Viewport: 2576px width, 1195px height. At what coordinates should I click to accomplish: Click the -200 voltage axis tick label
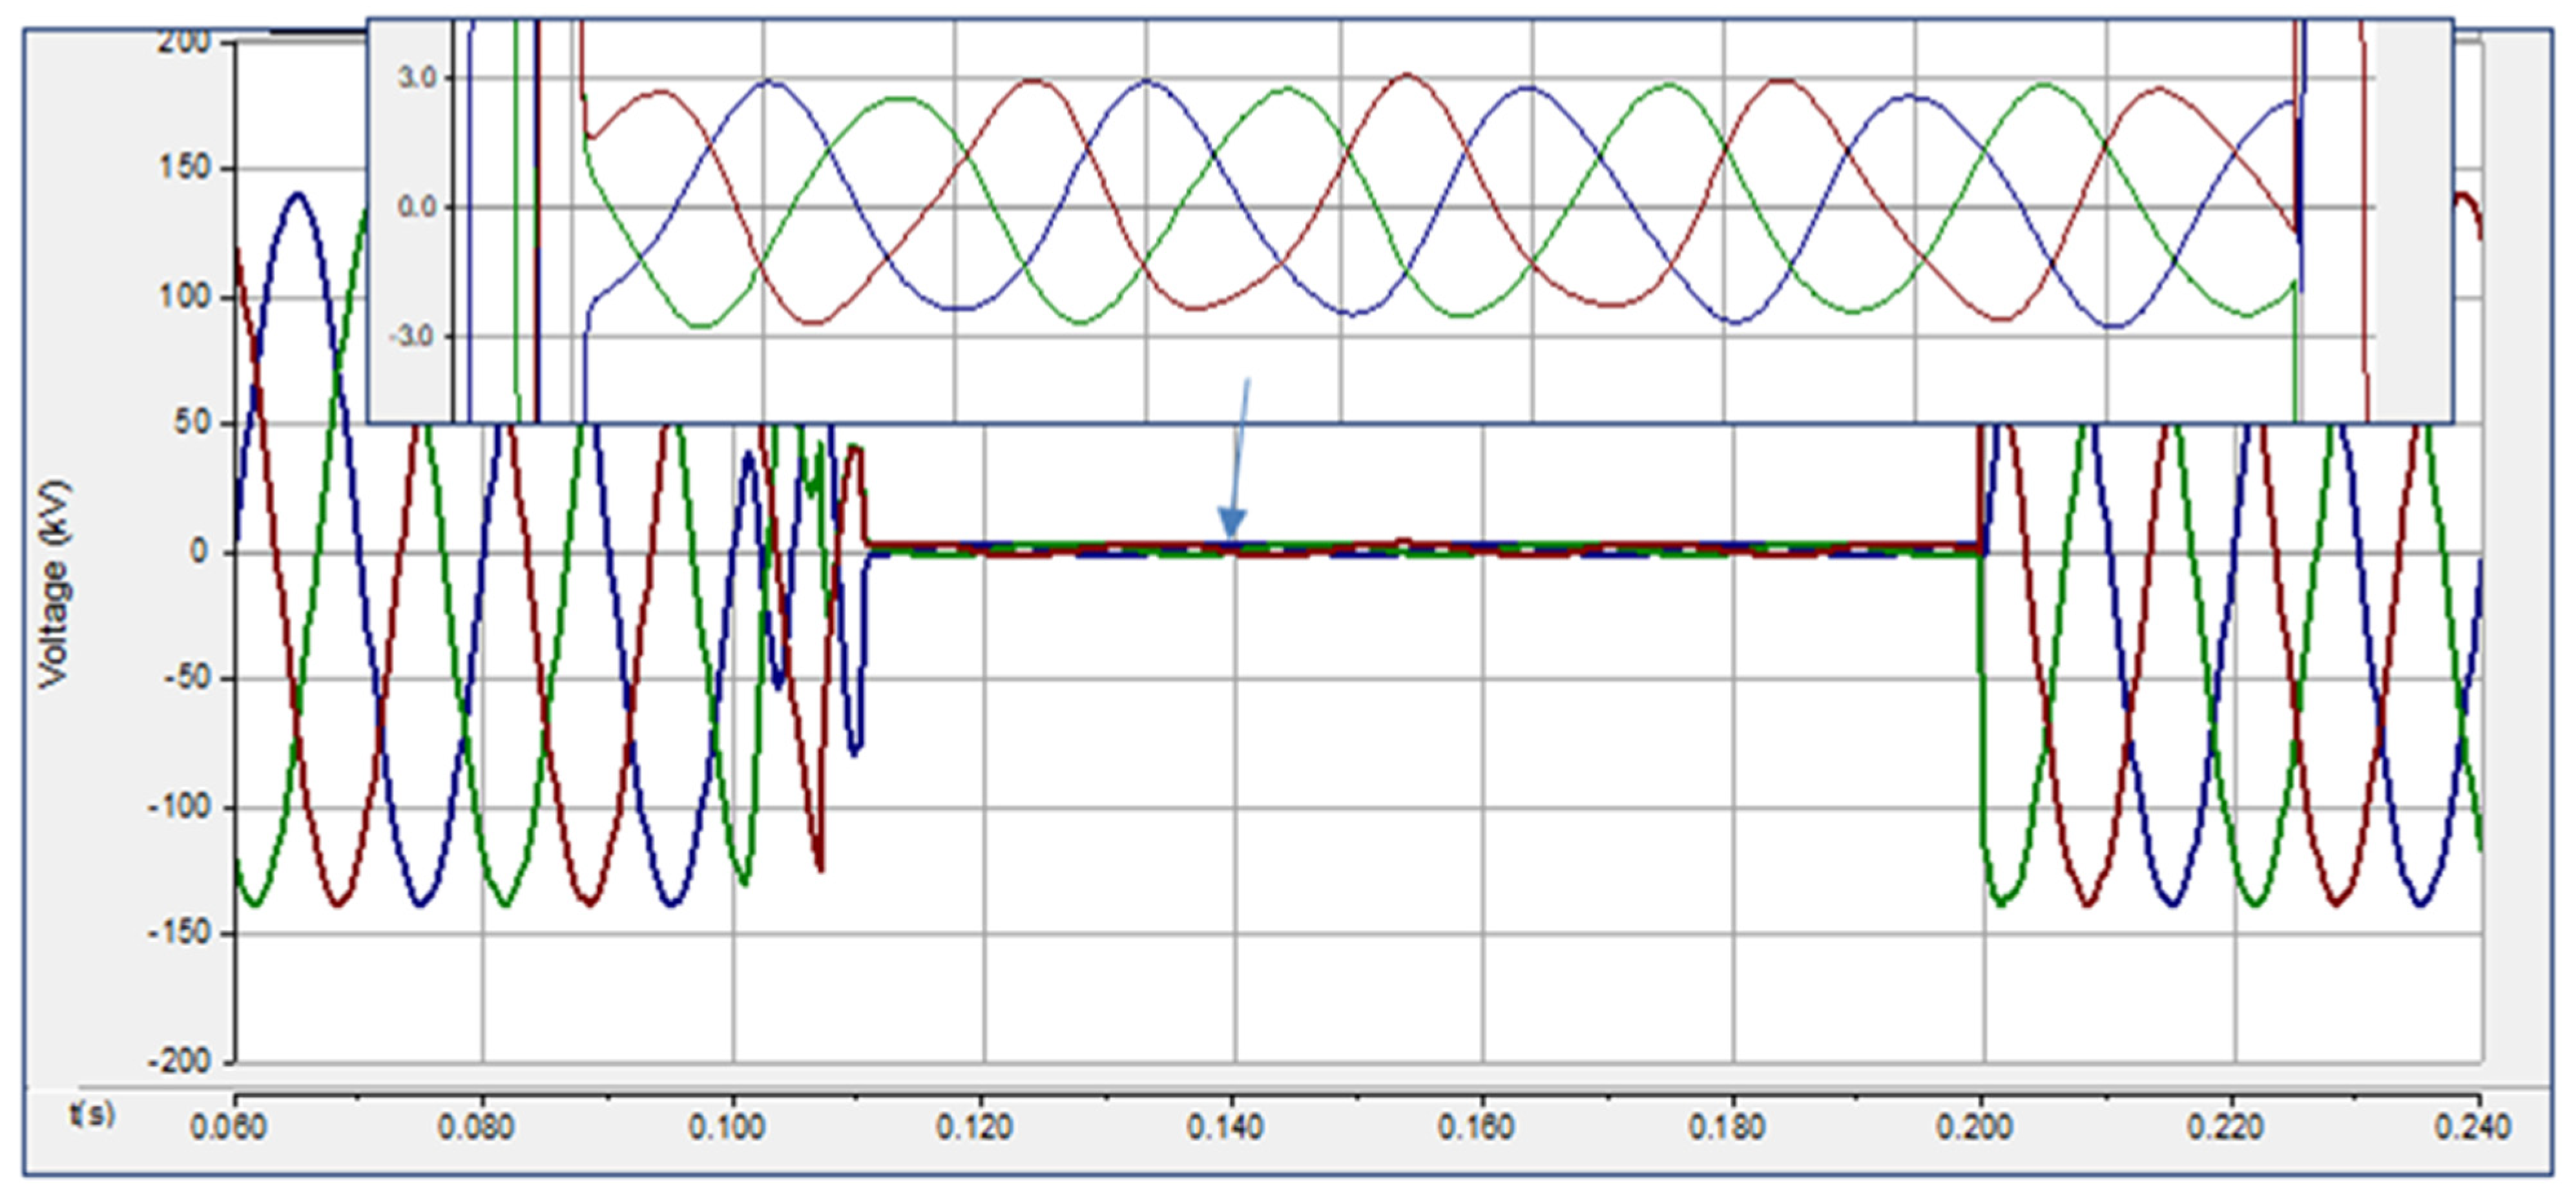tap(179, 1061)
